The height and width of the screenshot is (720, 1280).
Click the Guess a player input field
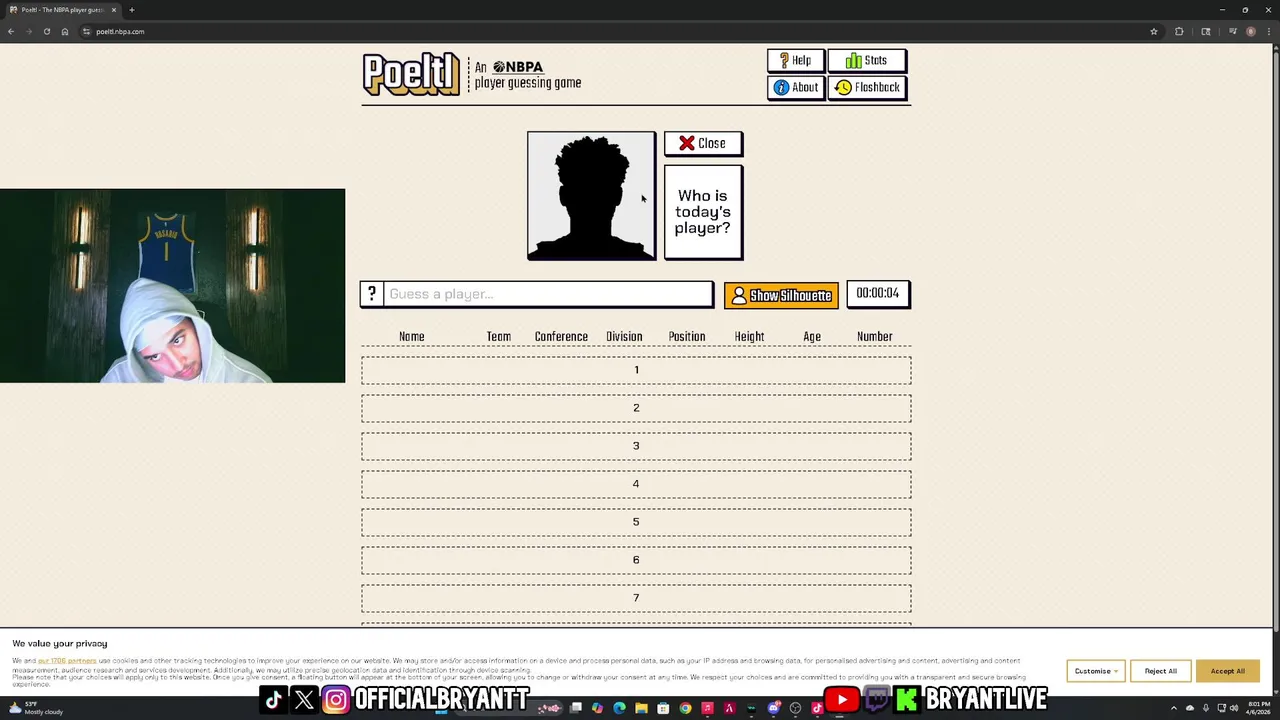coord(548,294)
